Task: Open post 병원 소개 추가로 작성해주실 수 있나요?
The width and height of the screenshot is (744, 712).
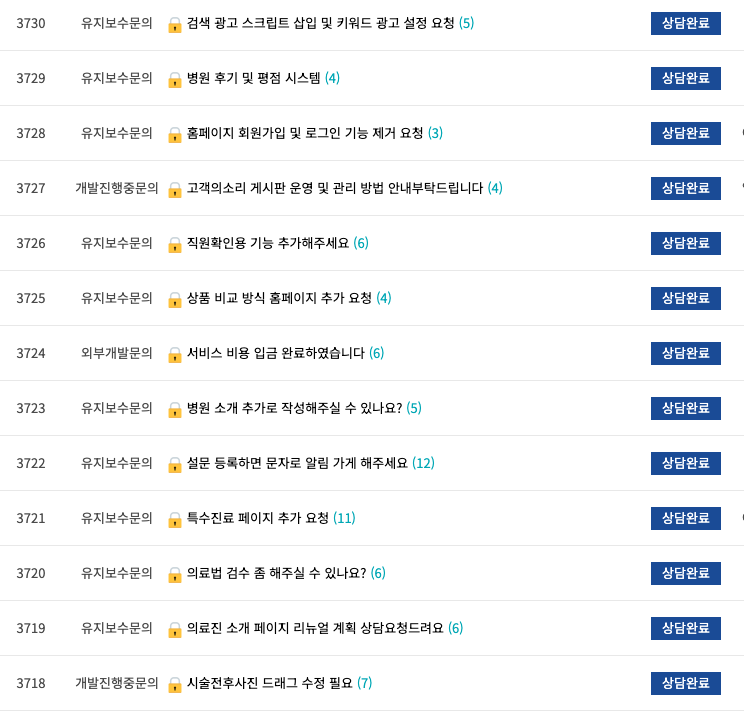Action: click(x=294, y=408)
